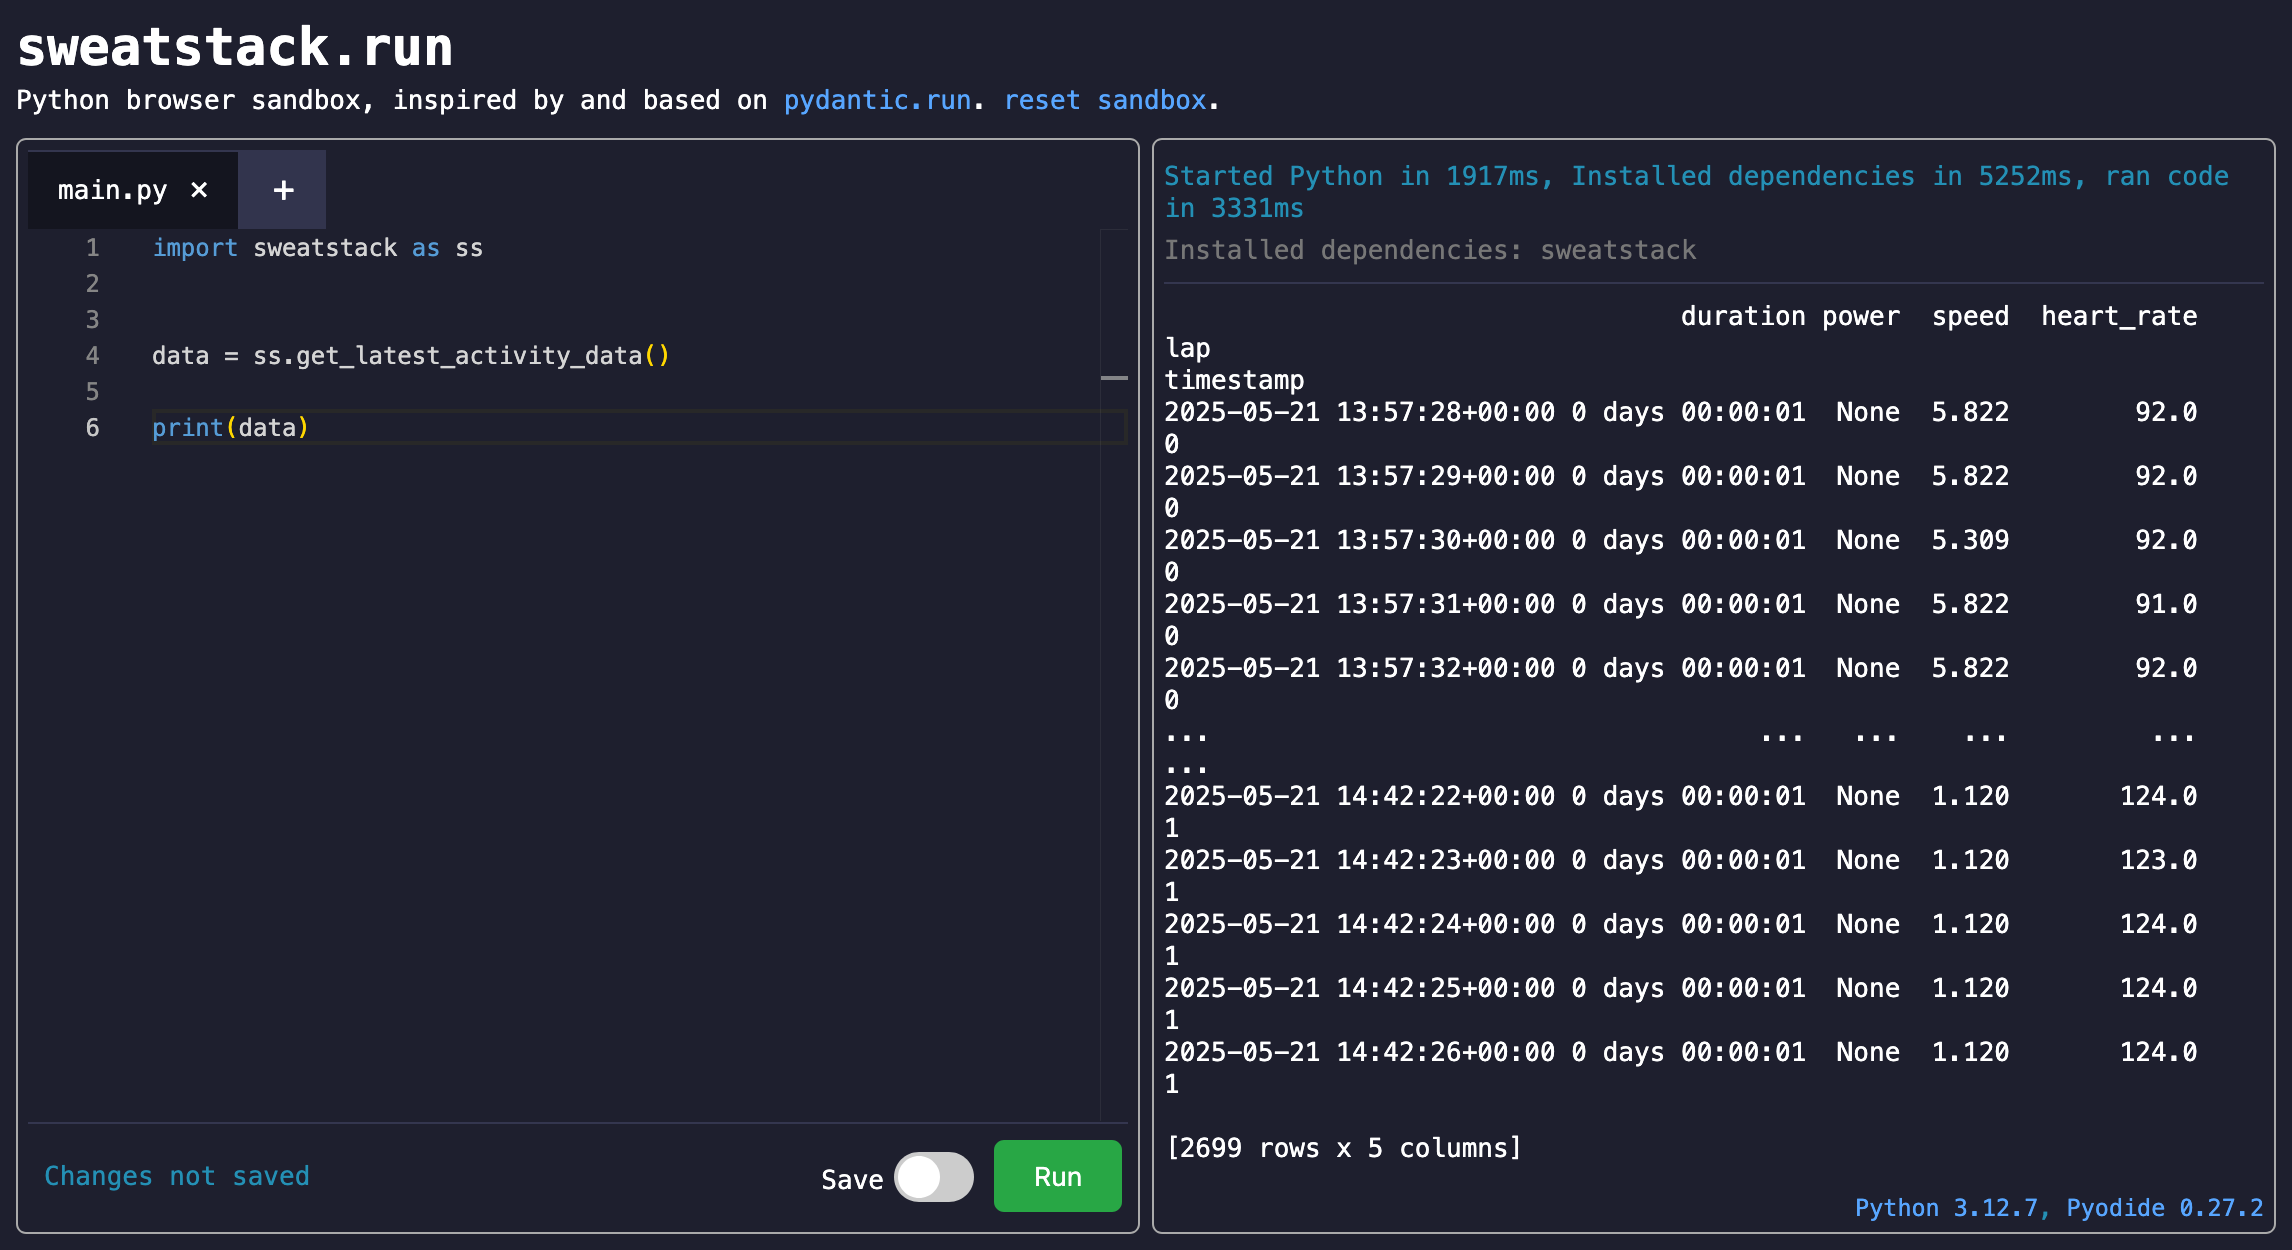Click the get_latest_activity_data code line
The width and height of the screenshot is (2292, 1250).
[x=411, y=356]
